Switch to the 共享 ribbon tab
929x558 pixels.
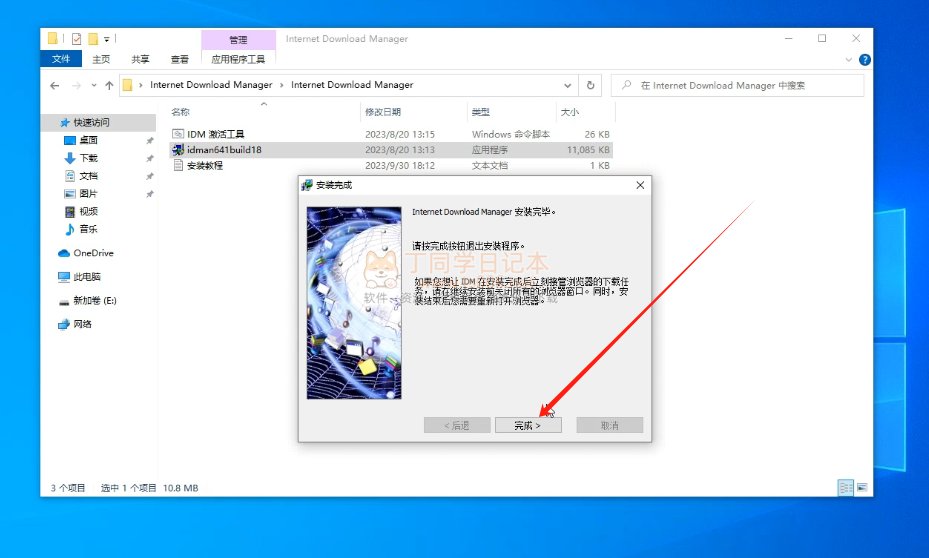pos(140,59)
